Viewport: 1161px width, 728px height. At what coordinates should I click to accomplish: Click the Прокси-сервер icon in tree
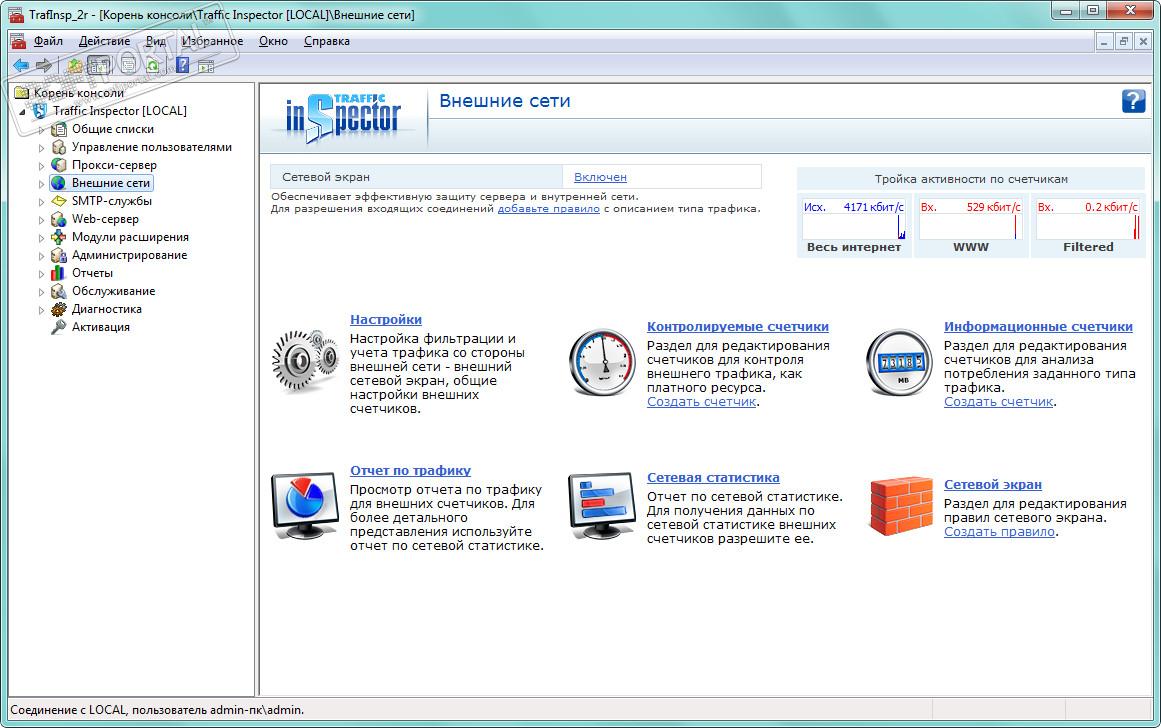click(x=59, y=164)
